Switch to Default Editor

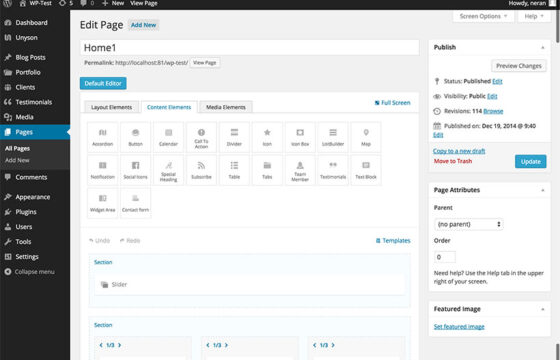pos(103,83)
